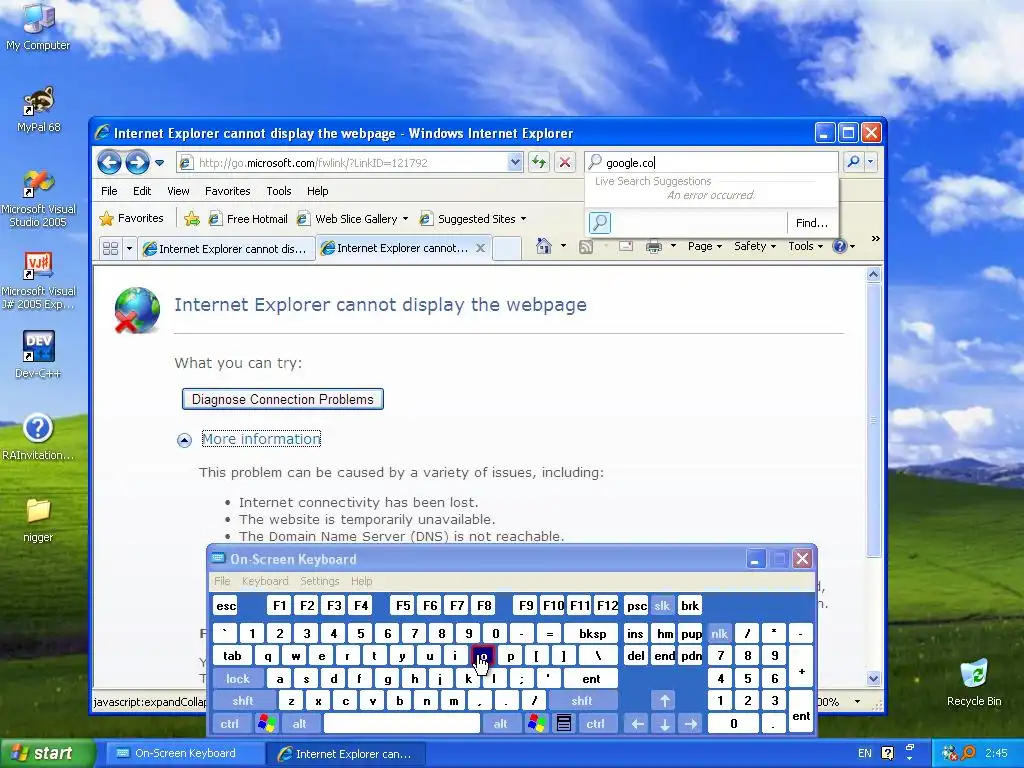Toggle the slk key on On-Screen Keyboard
This screenshot has width=1024, height=768.
[x=662, y=606]
